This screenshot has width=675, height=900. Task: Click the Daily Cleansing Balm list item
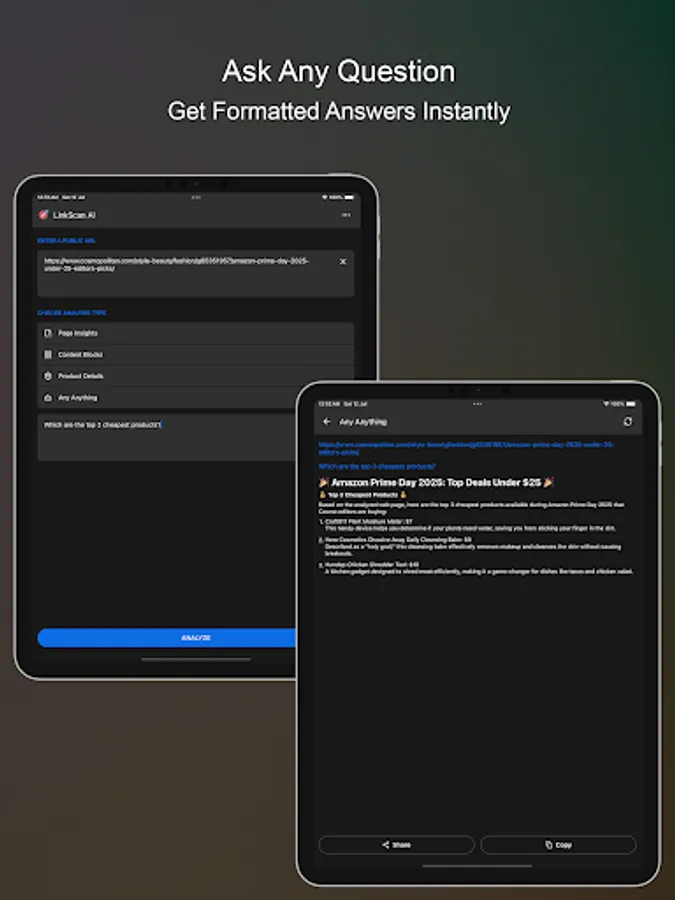tap(470, 546)
